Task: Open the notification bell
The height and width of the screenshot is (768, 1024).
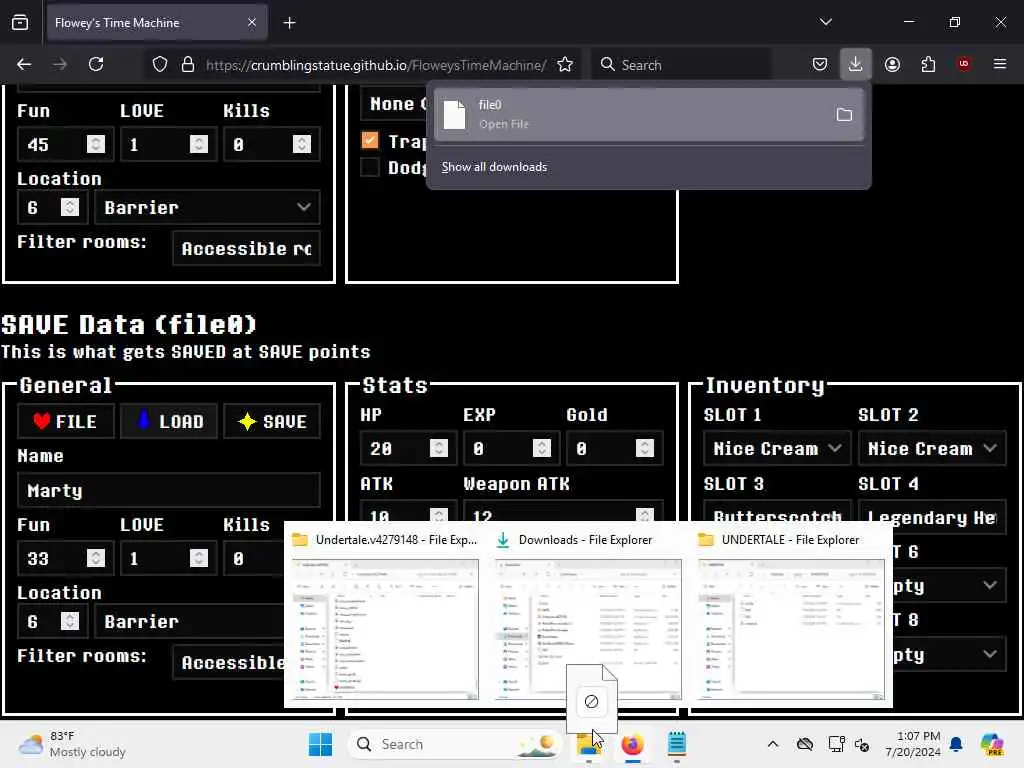Action: (x=956, y=744)
